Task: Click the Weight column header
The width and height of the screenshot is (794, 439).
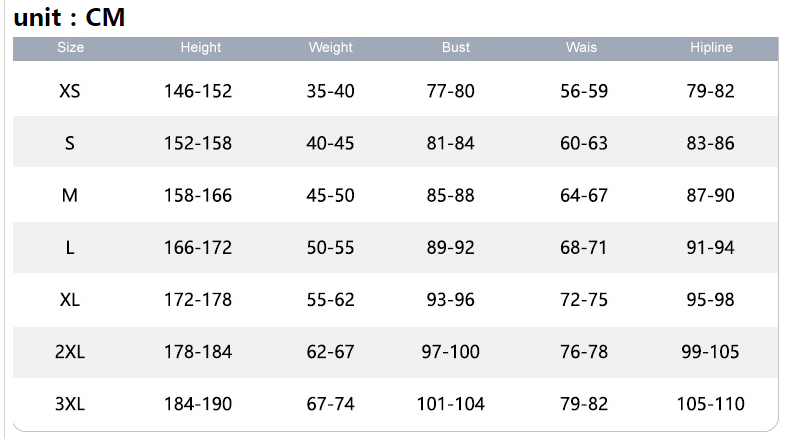Action: [x=330, y=47]
